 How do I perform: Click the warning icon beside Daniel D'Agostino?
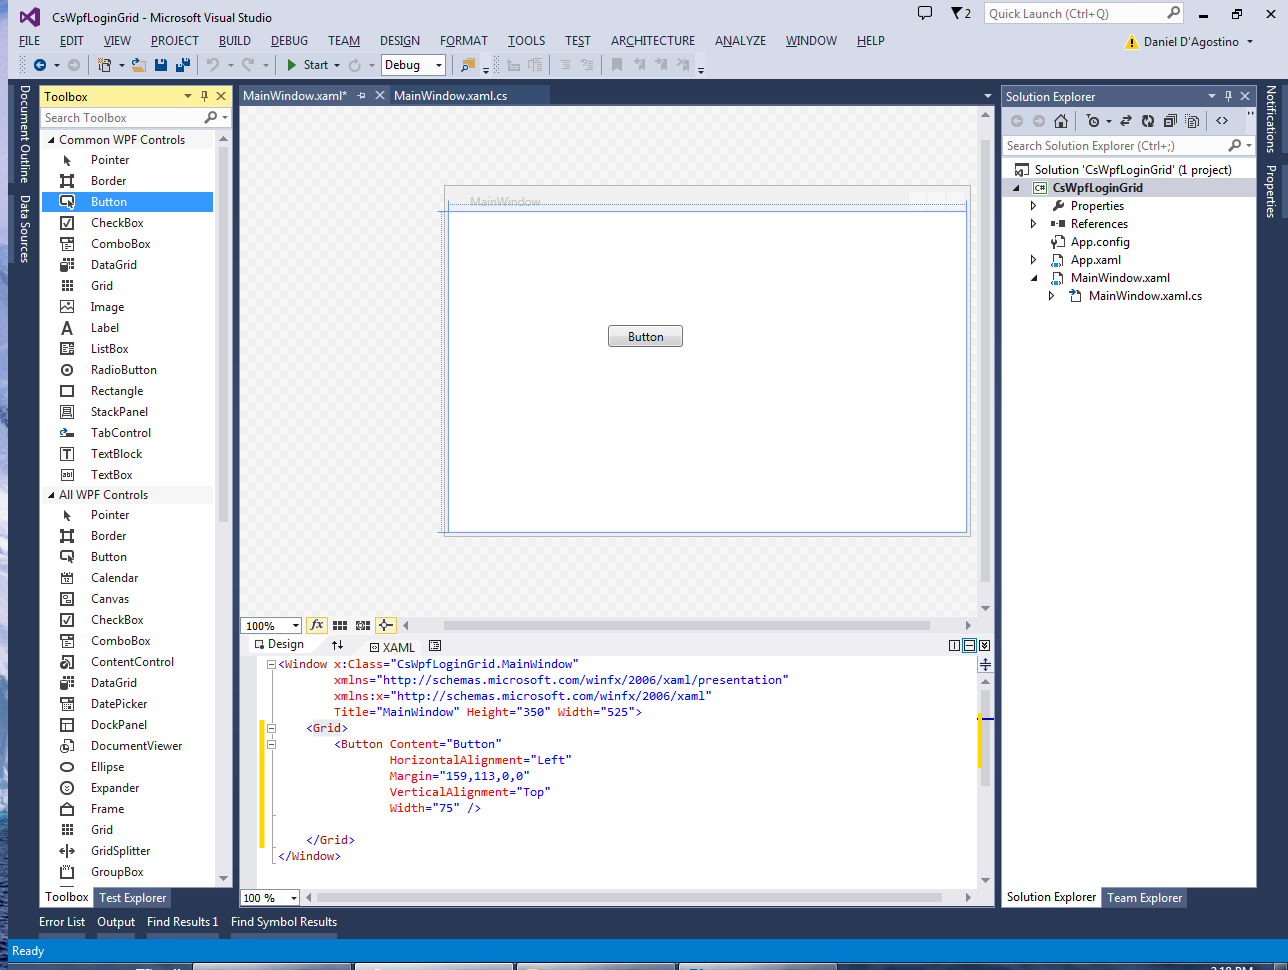pyautogui.click(x=1132, y=42)
